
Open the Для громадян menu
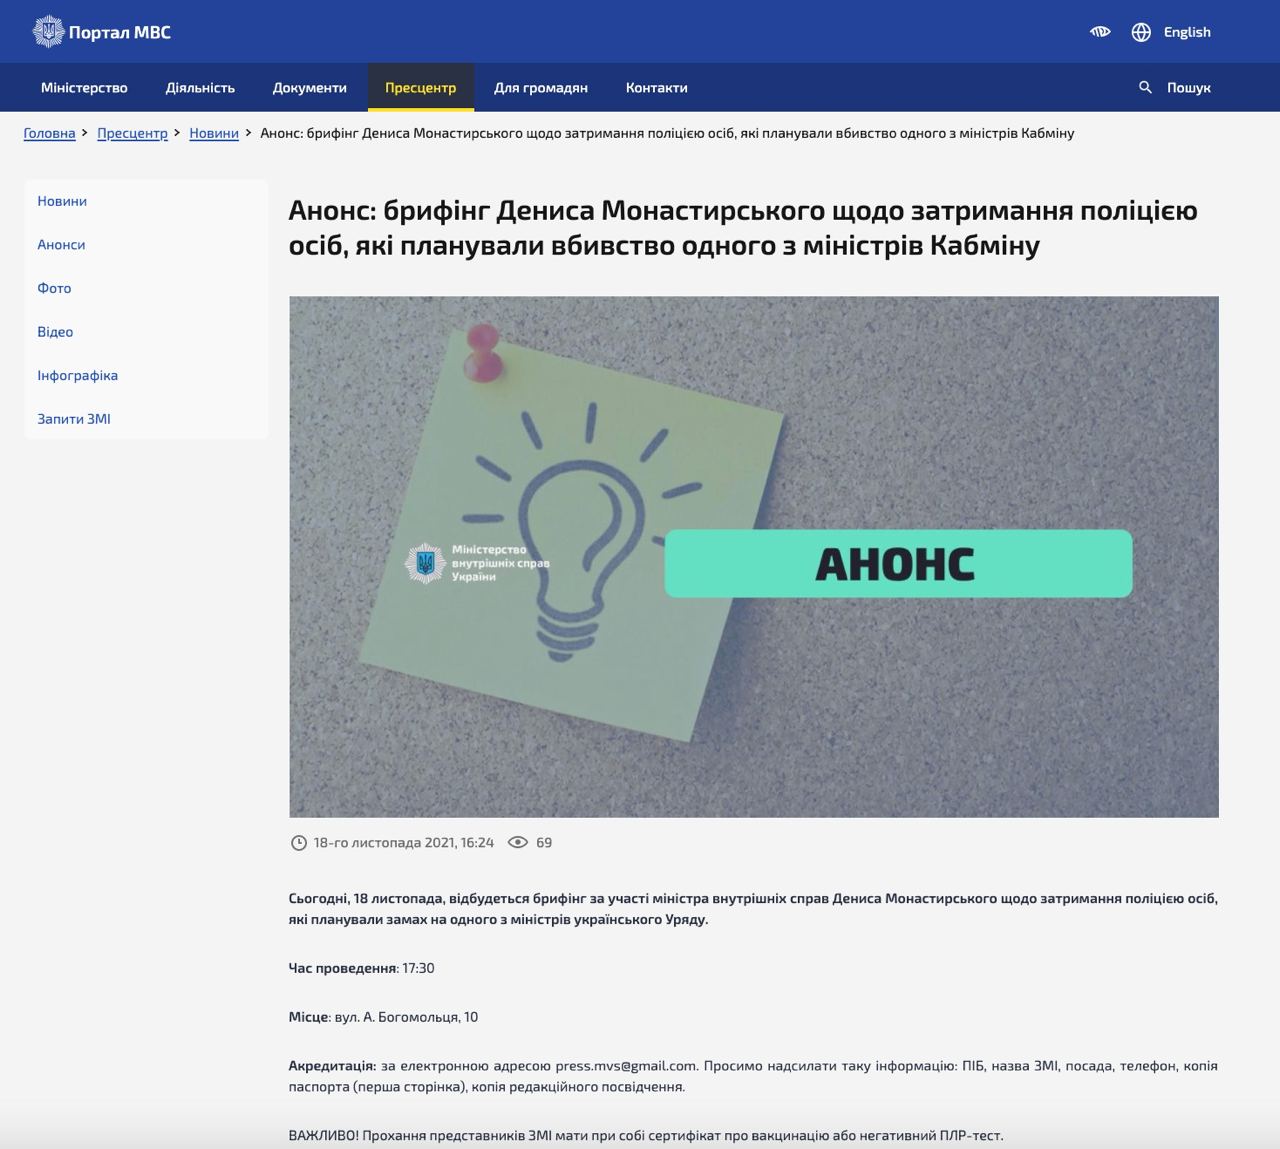541,88
